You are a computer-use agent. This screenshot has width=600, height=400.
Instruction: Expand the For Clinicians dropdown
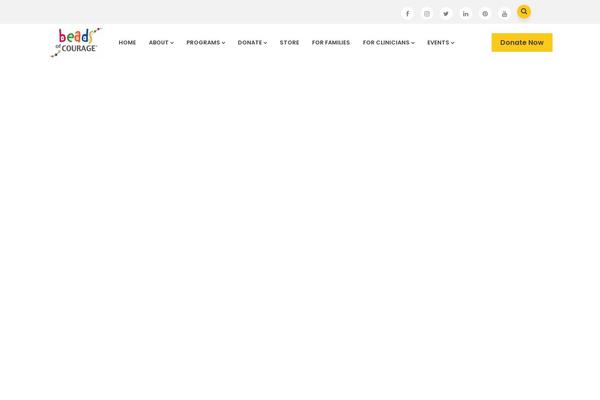[388, 42]
